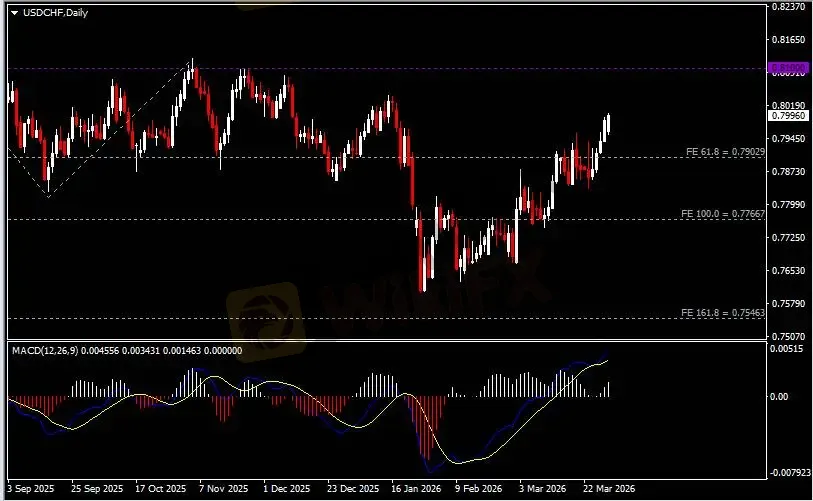Click the USDCHF,Daily chart title

(x=50, y=11)
